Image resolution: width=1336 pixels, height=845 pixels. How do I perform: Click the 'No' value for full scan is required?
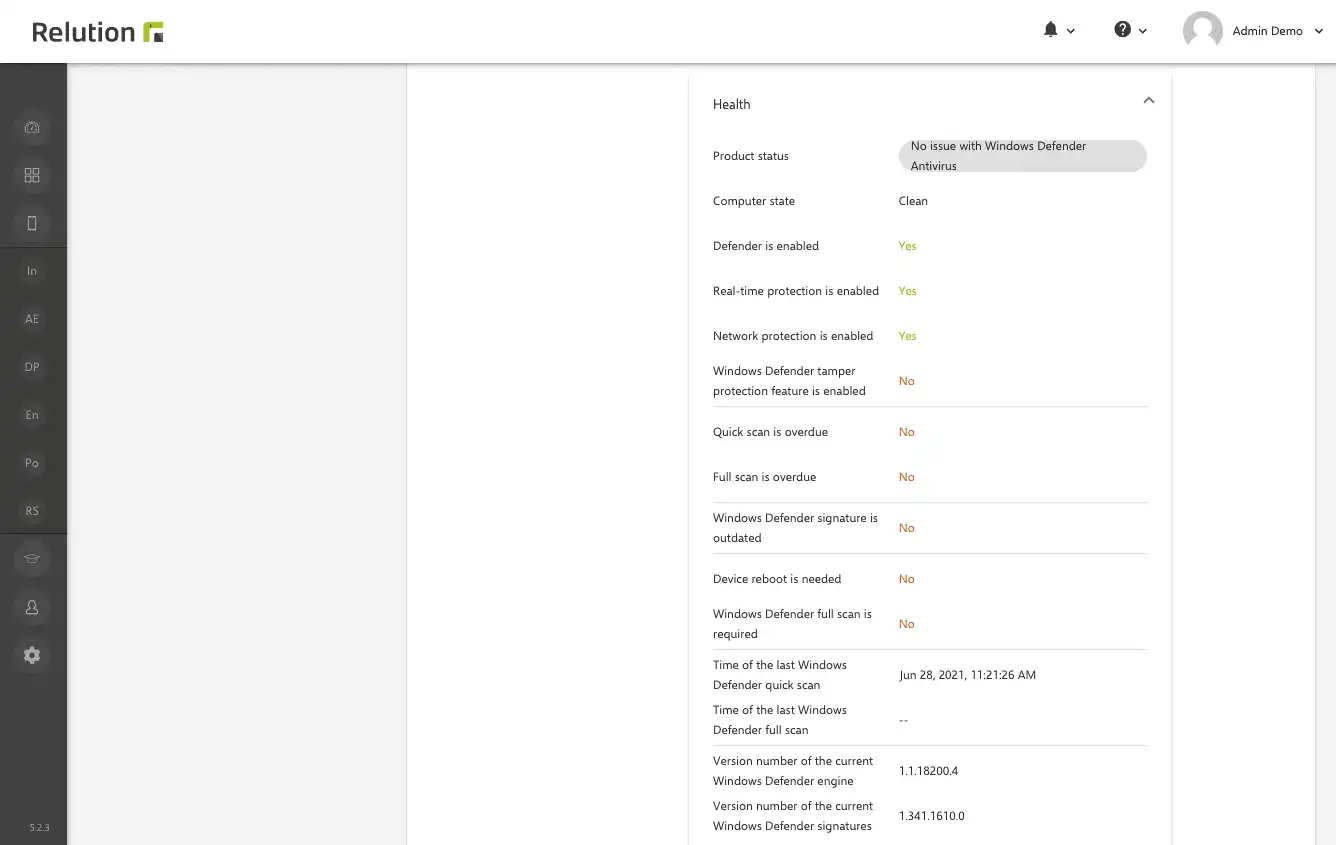click(x=906, y=624)
